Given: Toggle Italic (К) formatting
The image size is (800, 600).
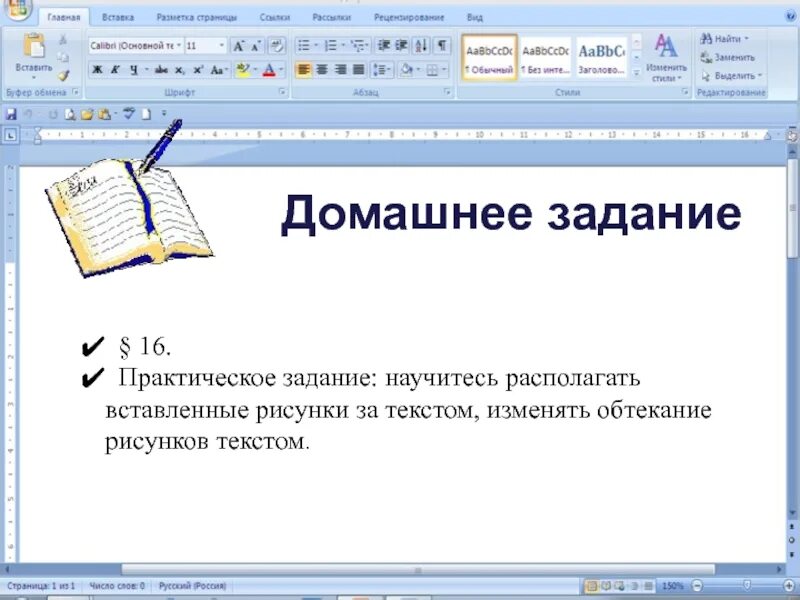Looking at the screenshot, I should [x=115, y=70].
